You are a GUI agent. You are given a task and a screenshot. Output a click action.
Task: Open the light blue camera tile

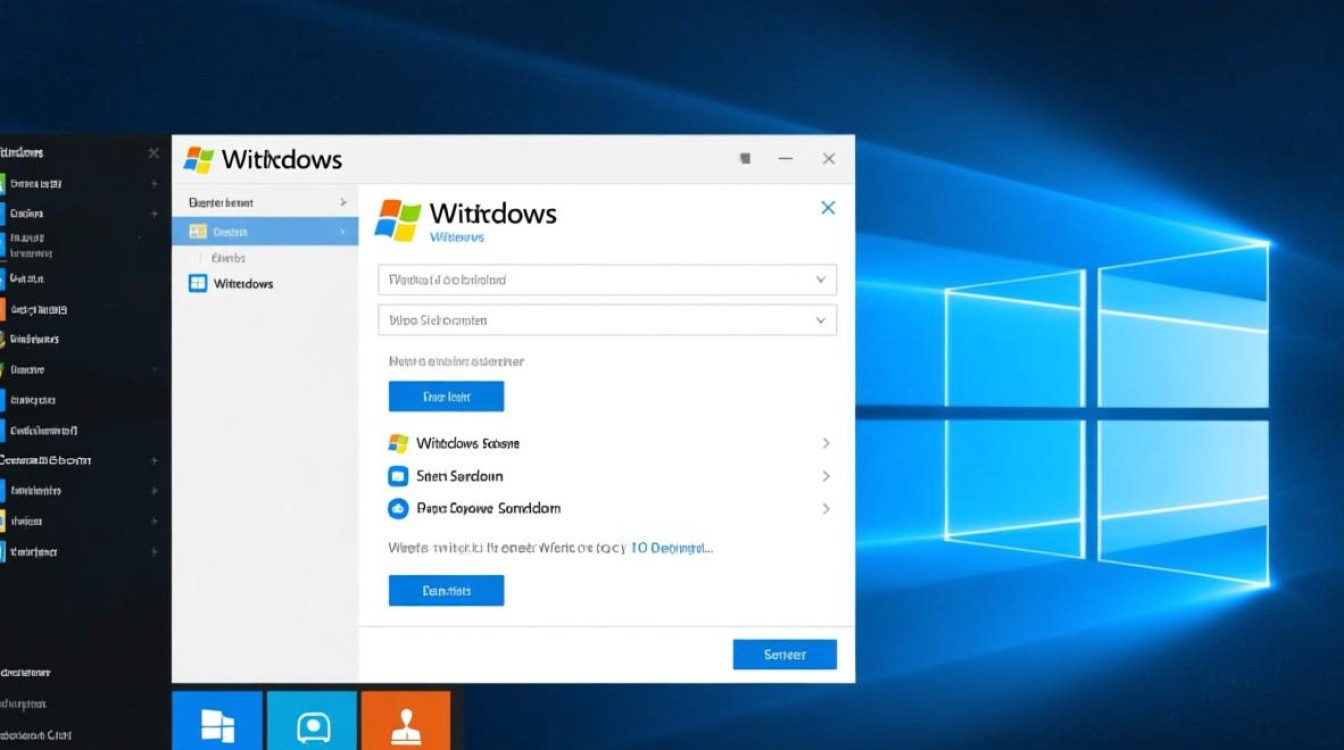pos(312,722)
